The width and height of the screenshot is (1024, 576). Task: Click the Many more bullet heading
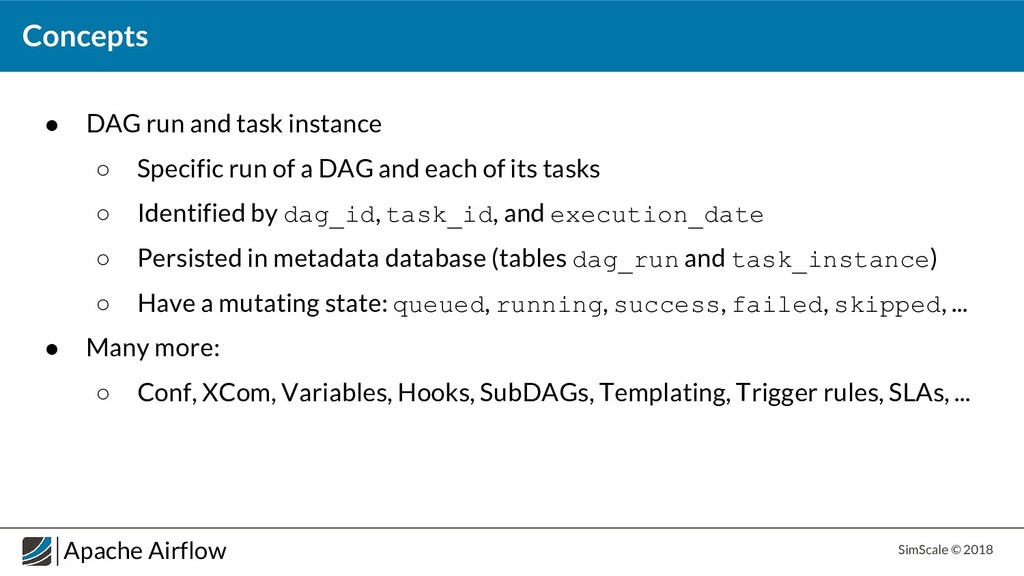[x=153, y=348]
